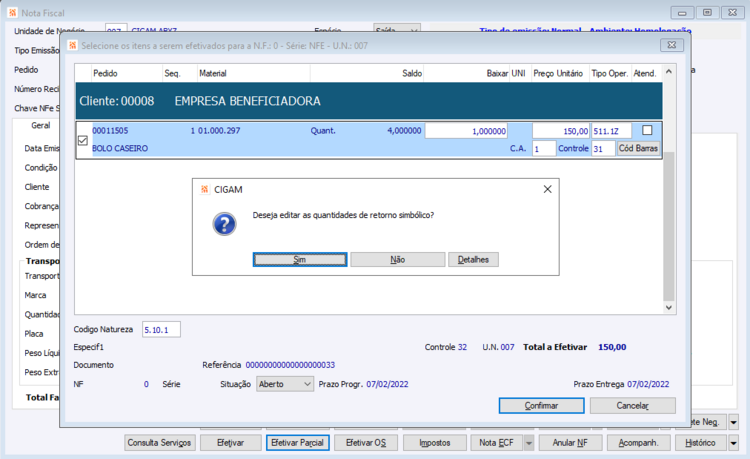Screen dimensions: 750x459
Task: Click the Total a Efetivar value 150,00
Action: click(x=612, y=347)
